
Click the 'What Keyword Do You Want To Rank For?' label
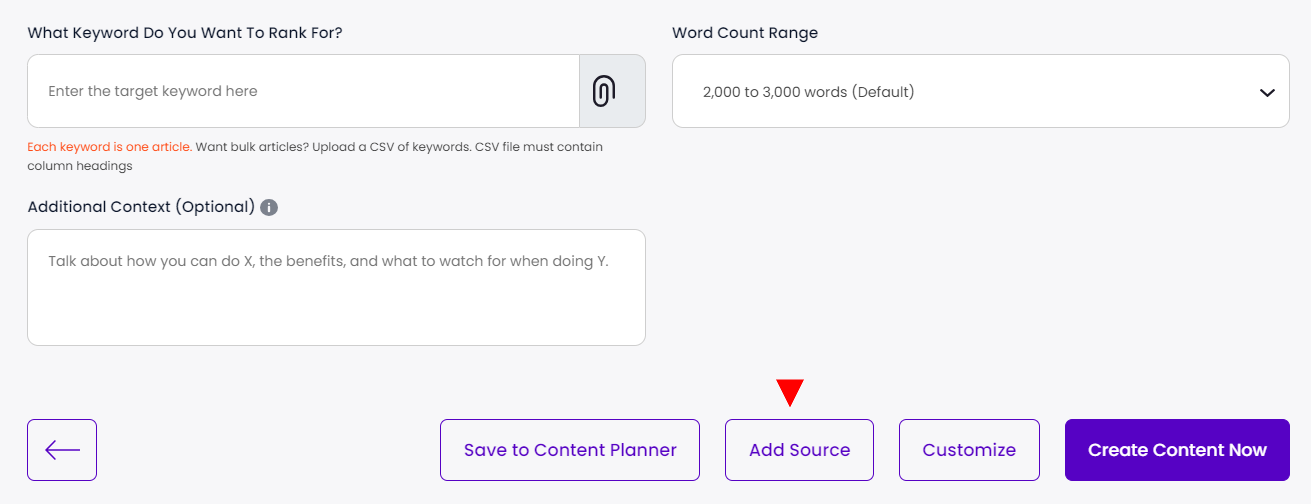pyautogui.click(x=185, y=33)
